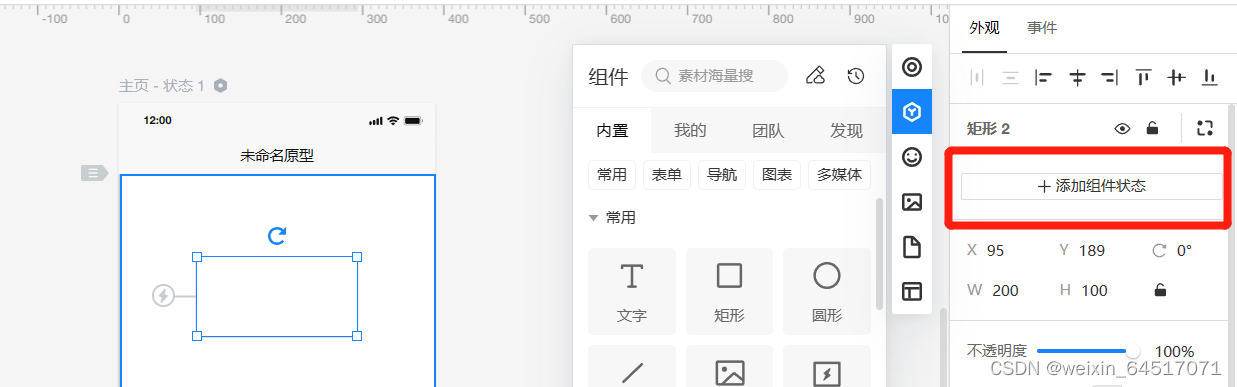Switch to the 内置 tab
This screenshot has height=387, width=1237.
point(612,130)
